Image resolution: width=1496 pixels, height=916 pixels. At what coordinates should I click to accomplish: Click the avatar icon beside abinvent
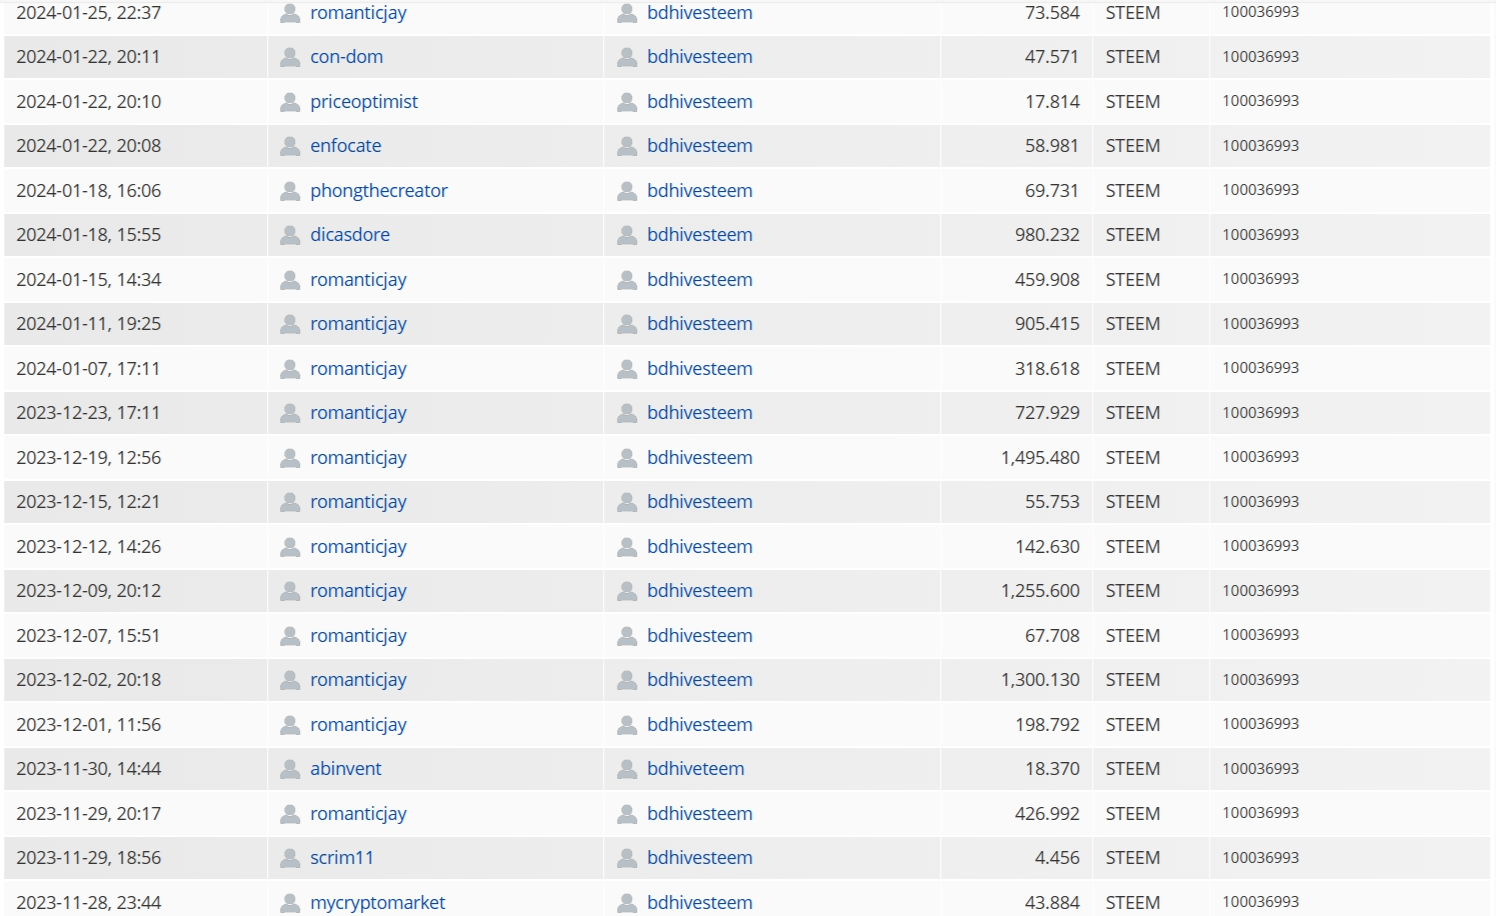click(290, 769)
